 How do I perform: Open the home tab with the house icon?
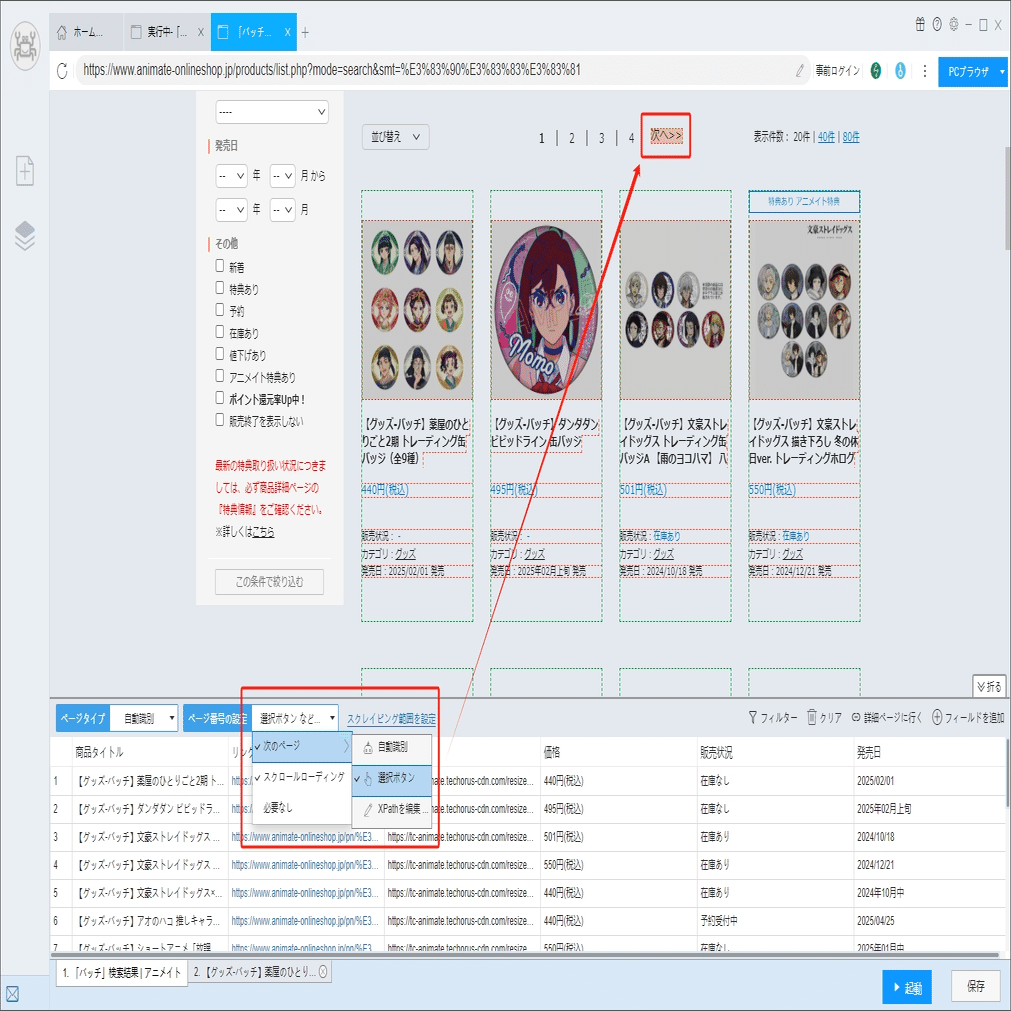click(x=80, y=32)
